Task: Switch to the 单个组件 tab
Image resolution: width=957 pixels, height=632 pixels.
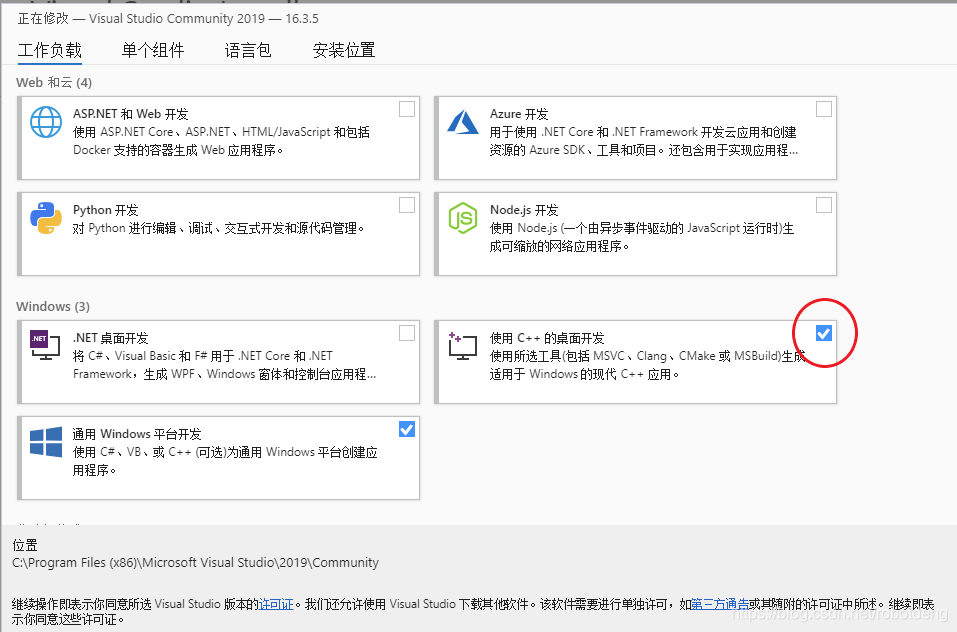Action: pyautogui.click(x=153, y=49)
